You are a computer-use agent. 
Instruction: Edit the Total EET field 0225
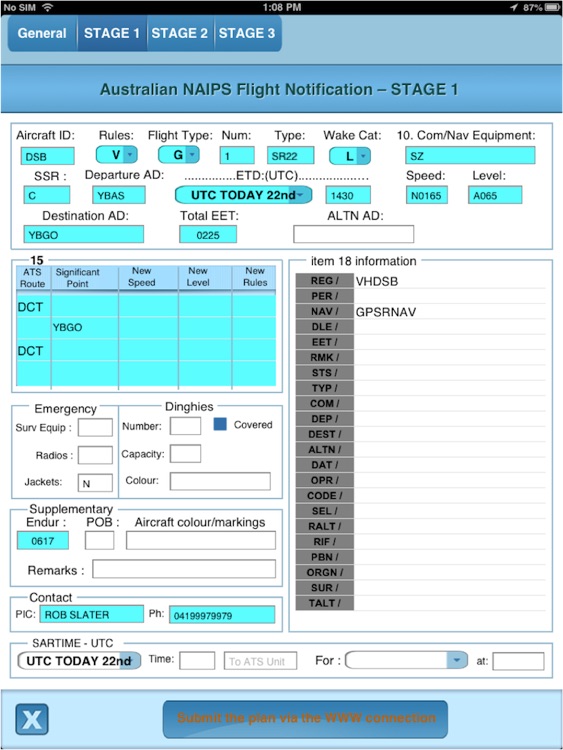tap(208, 234)
